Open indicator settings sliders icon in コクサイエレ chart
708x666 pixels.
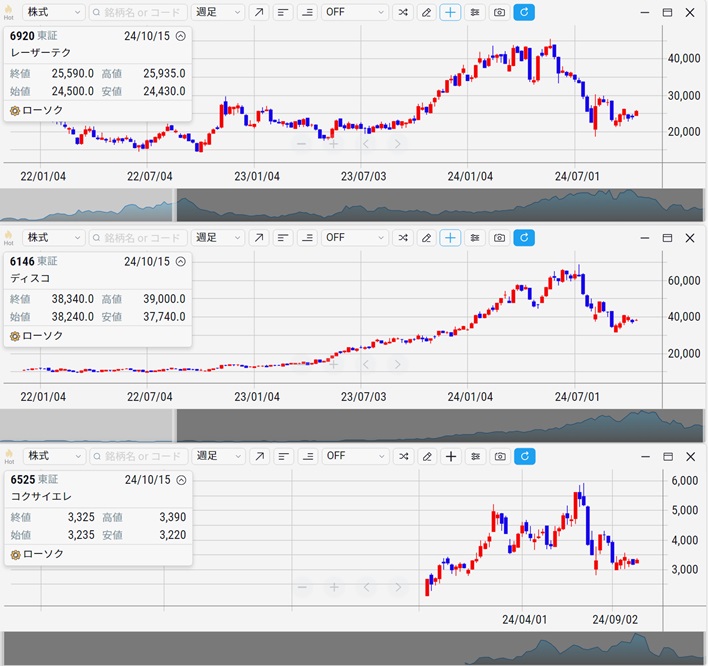coord(475,456)
